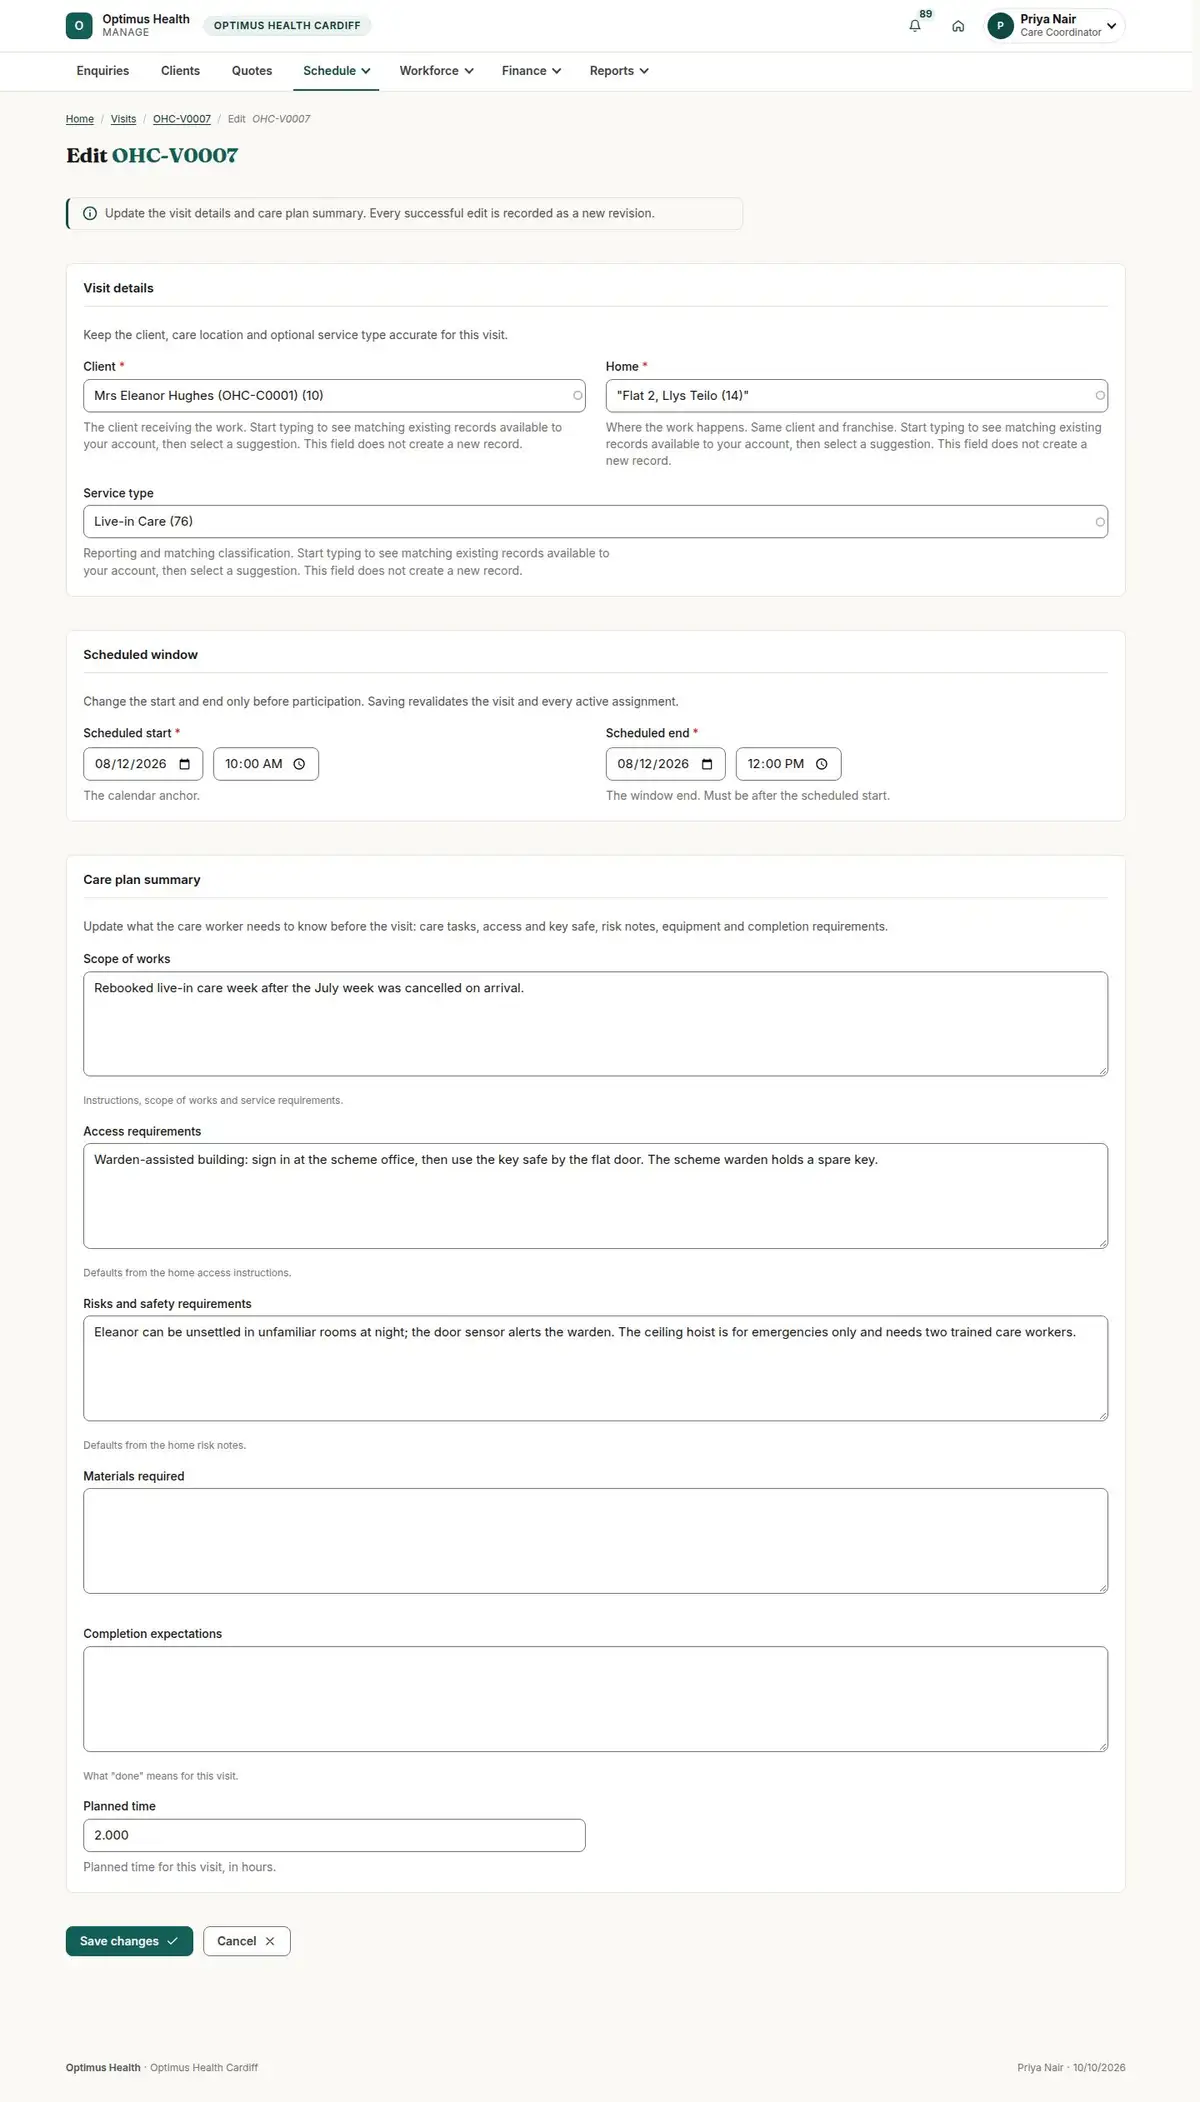
Task: Open the Quotes navigation item
Action: 252,71
